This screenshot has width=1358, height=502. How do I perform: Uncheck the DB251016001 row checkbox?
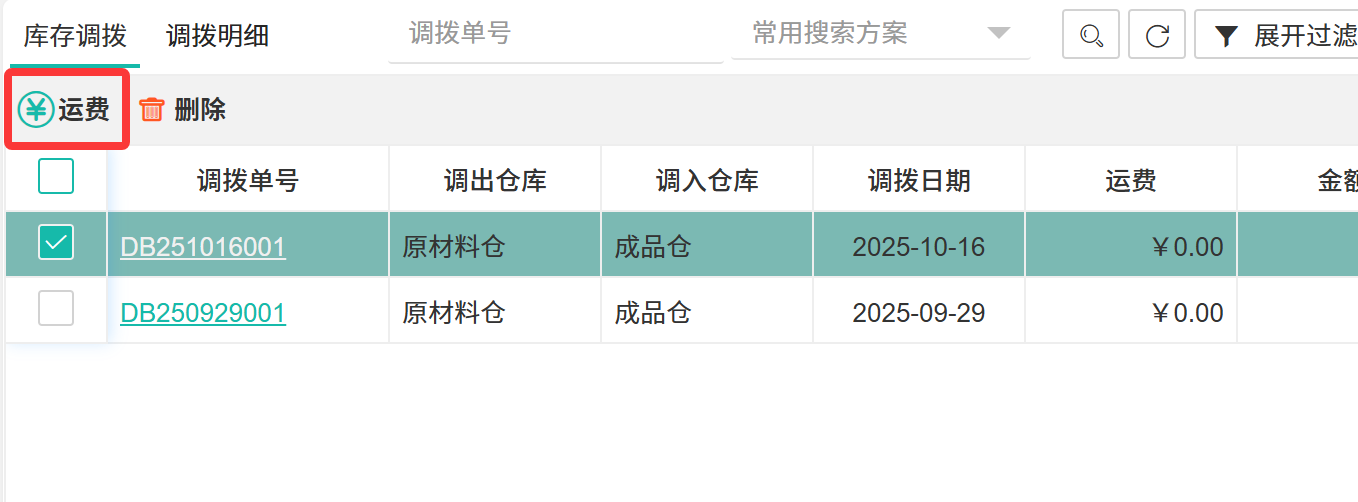(x=56, y=242)
